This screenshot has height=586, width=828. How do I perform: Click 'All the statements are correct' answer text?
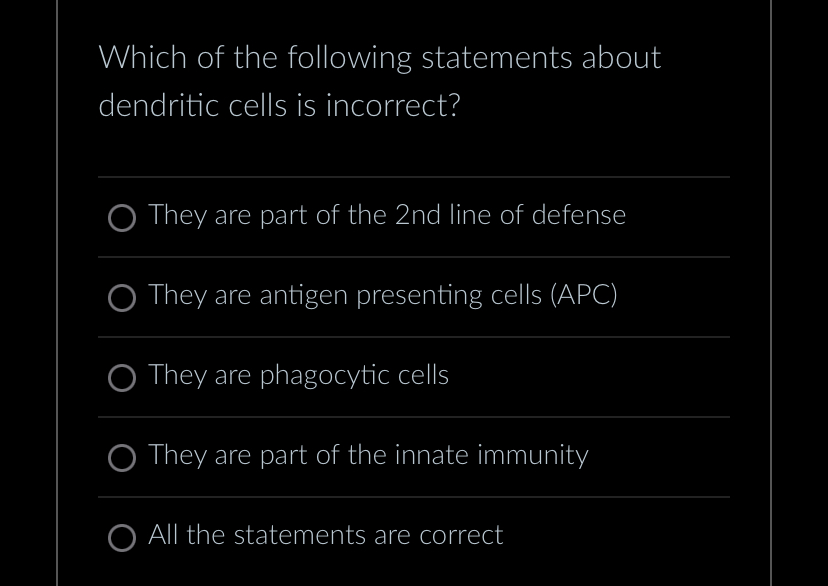(x=324, y=535)
